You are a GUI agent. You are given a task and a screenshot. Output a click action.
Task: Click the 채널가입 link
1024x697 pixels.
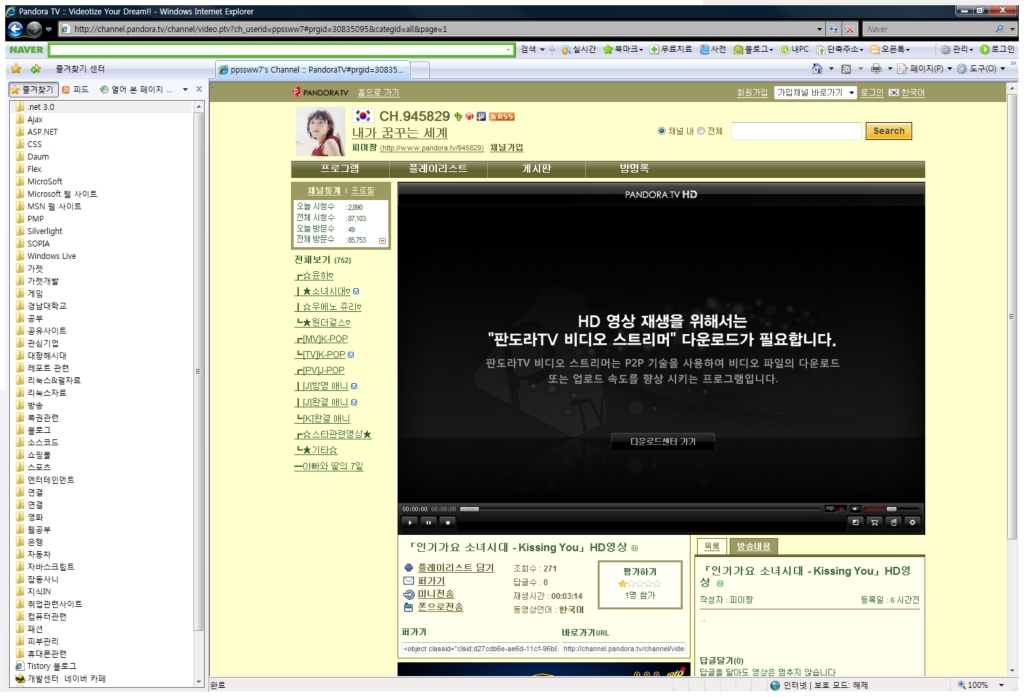506,148
